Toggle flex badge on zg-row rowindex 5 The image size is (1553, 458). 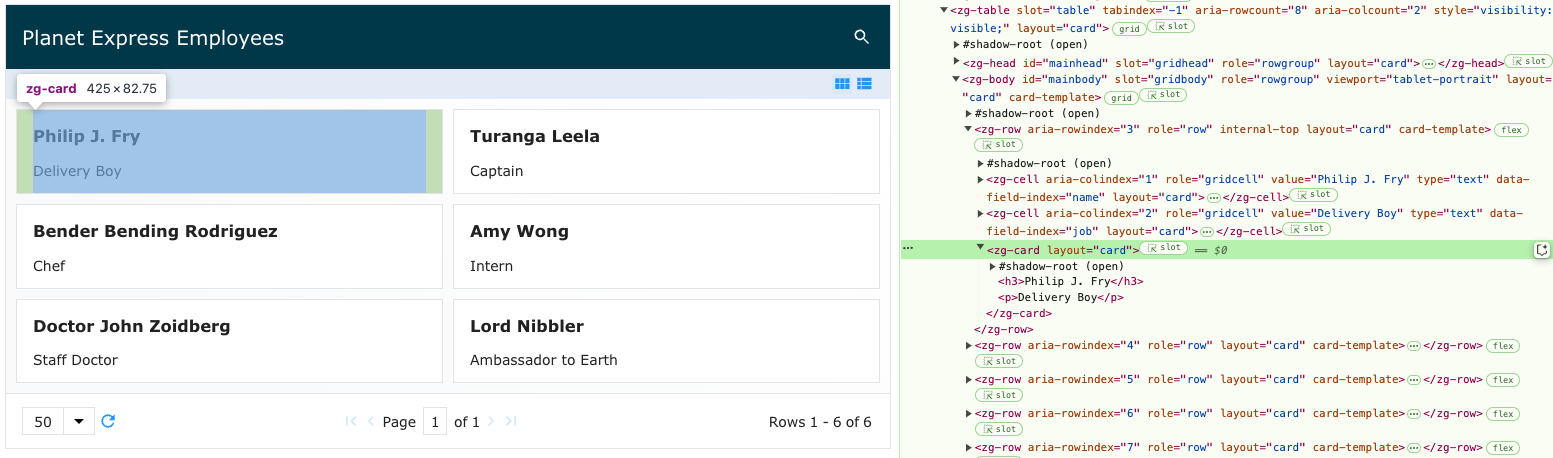click(x=1504, y=380)
